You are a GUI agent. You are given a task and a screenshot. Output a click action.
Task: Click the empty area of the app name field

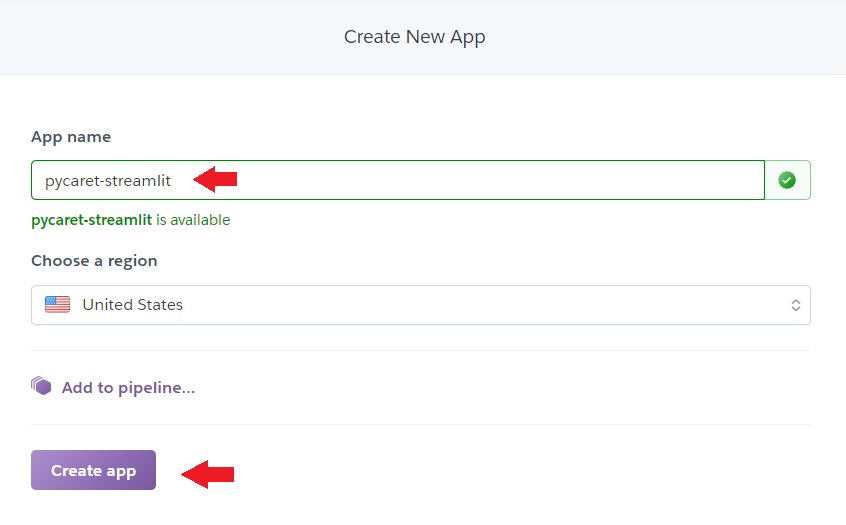click(x=500, y=180)
